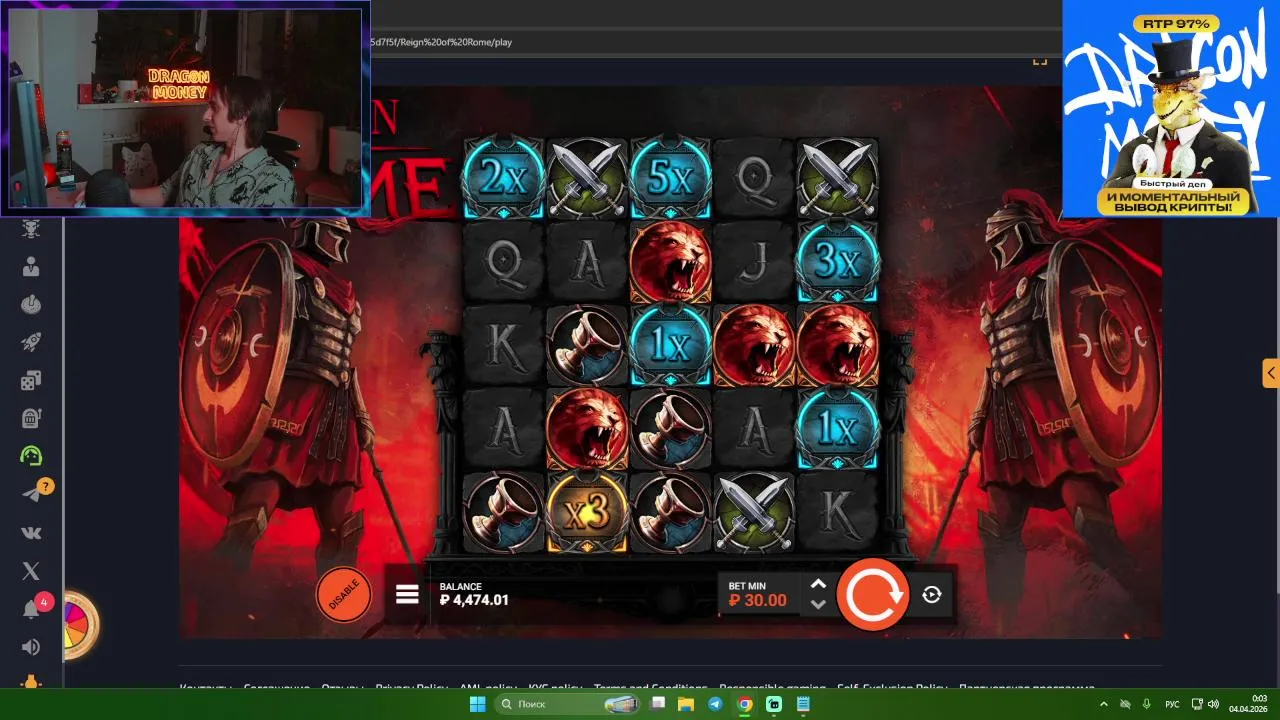Click the blue 5x multiplier symbol
Image resolution: width=1280 pixels, height=720 pixels.
point(670,178)
